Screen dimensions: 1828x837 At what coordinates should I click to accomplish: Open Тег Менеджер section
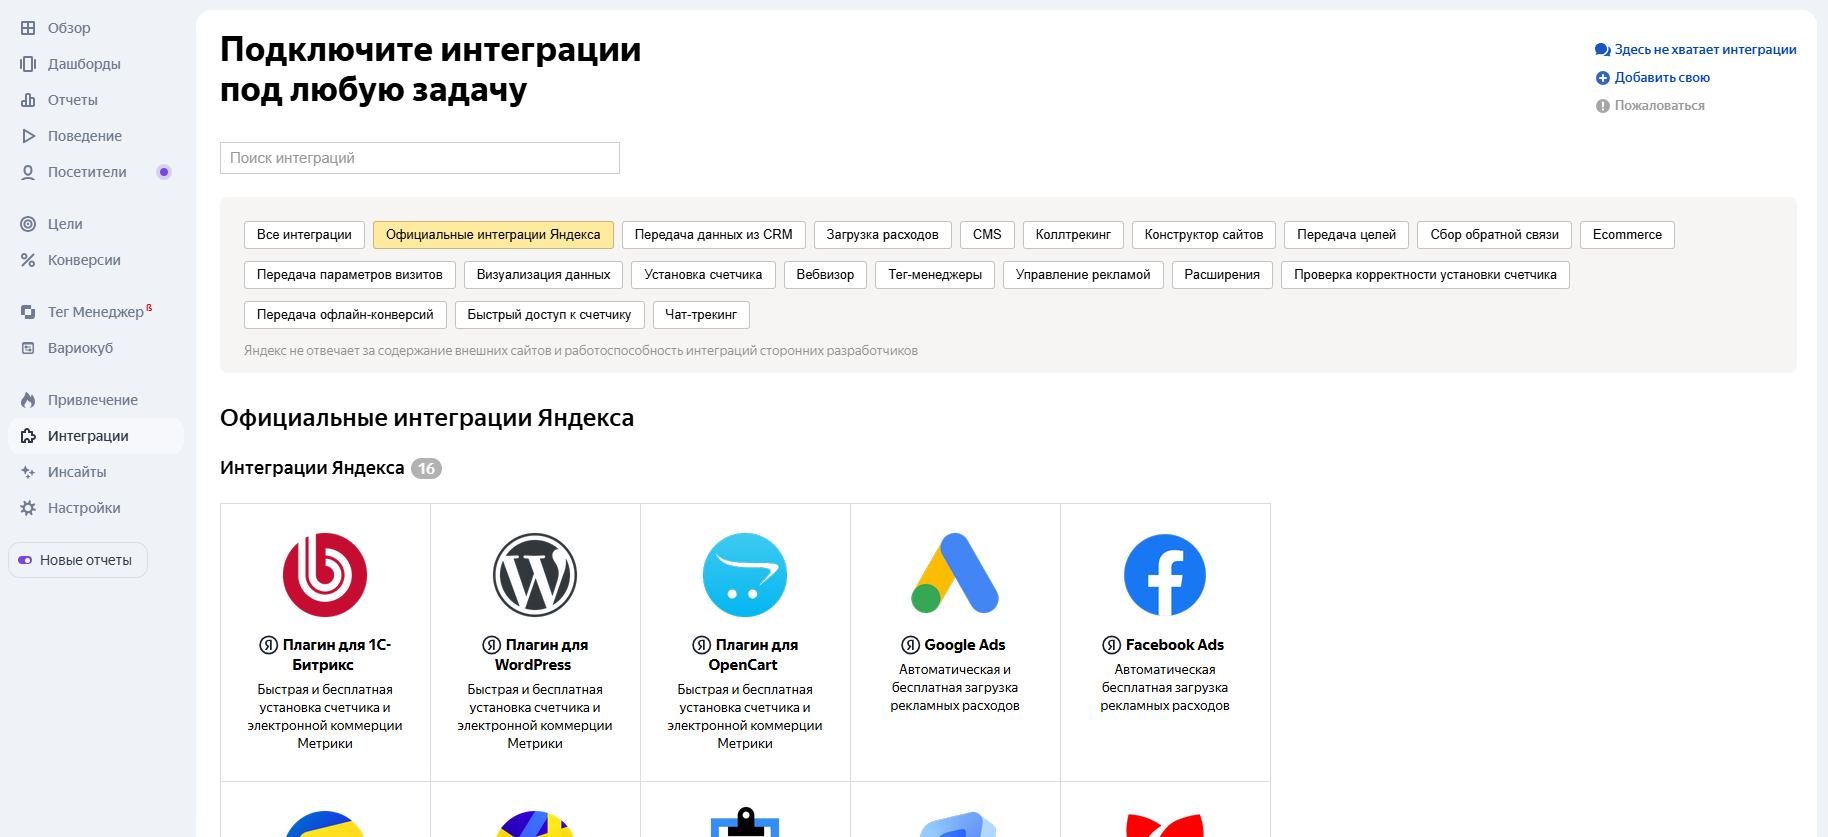point(96,312)
